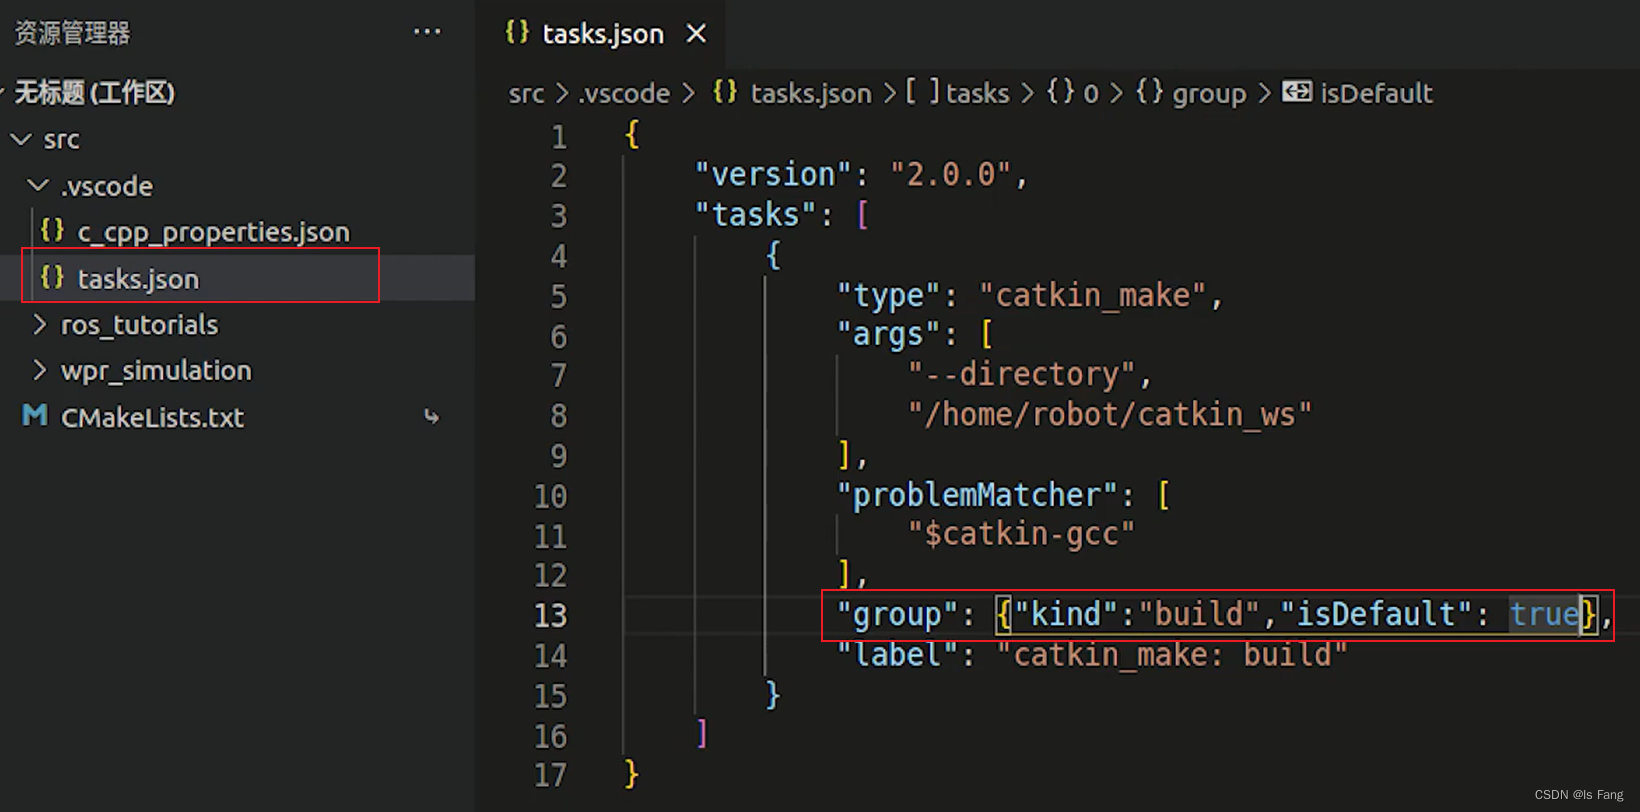Collapse the .vscode folder
1640x812 pixels.
click(x=38, y=185)
